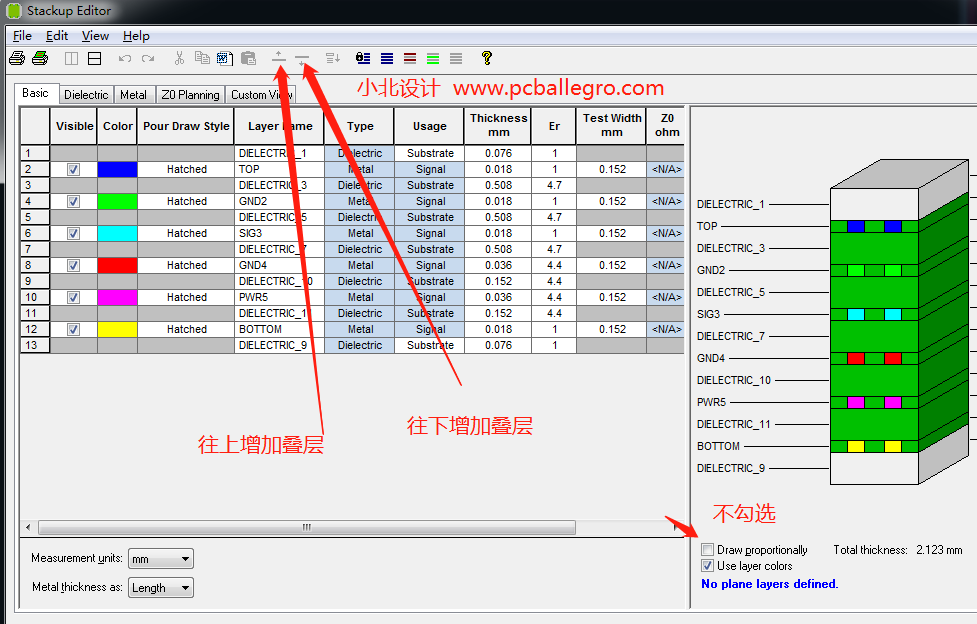Viewport: 977px width, 624px height.
Task: Click the Test Width mm column header
Action: [611, 126]
